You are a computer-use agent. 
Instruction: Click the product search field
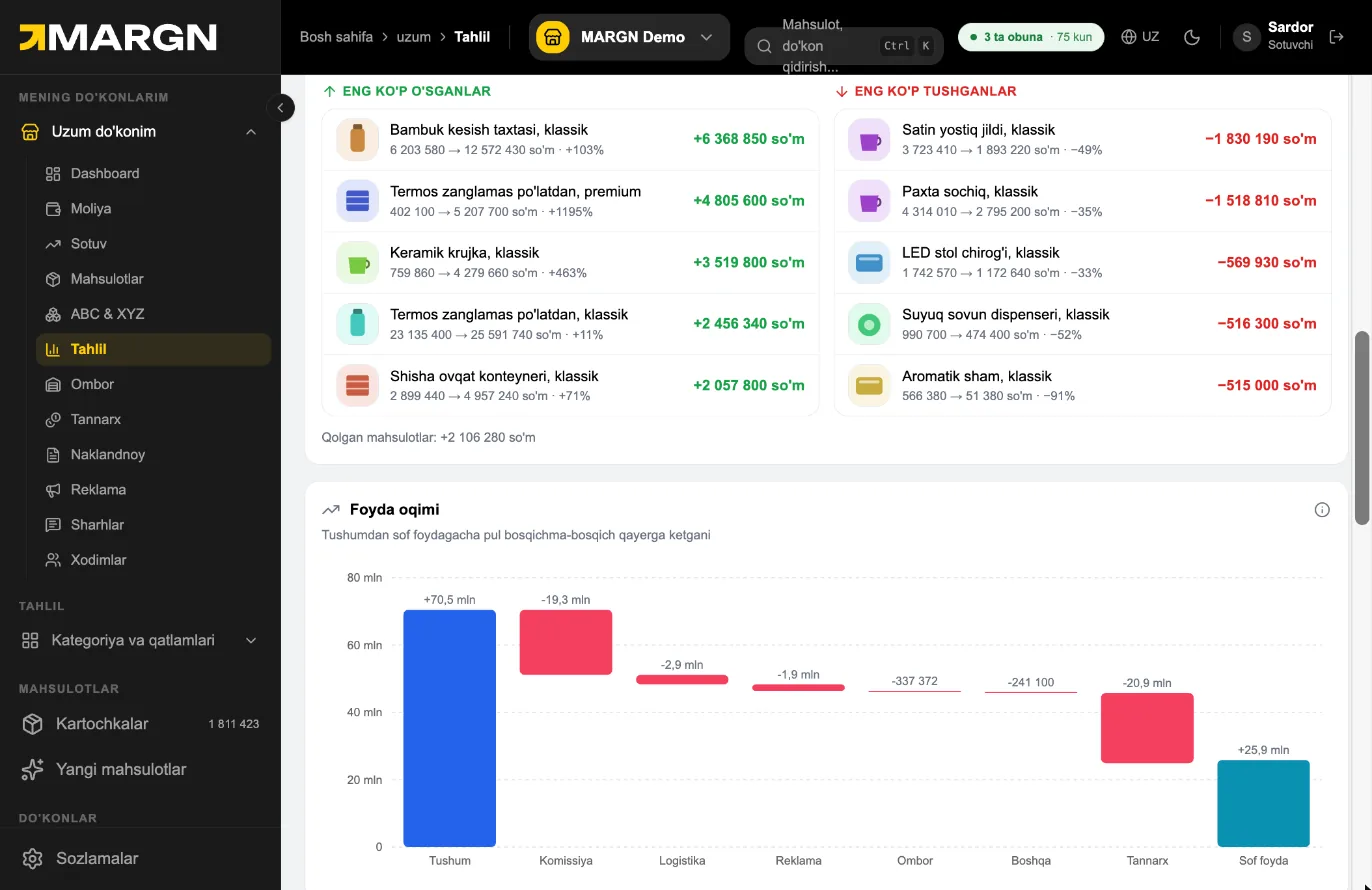pos(844,46)
